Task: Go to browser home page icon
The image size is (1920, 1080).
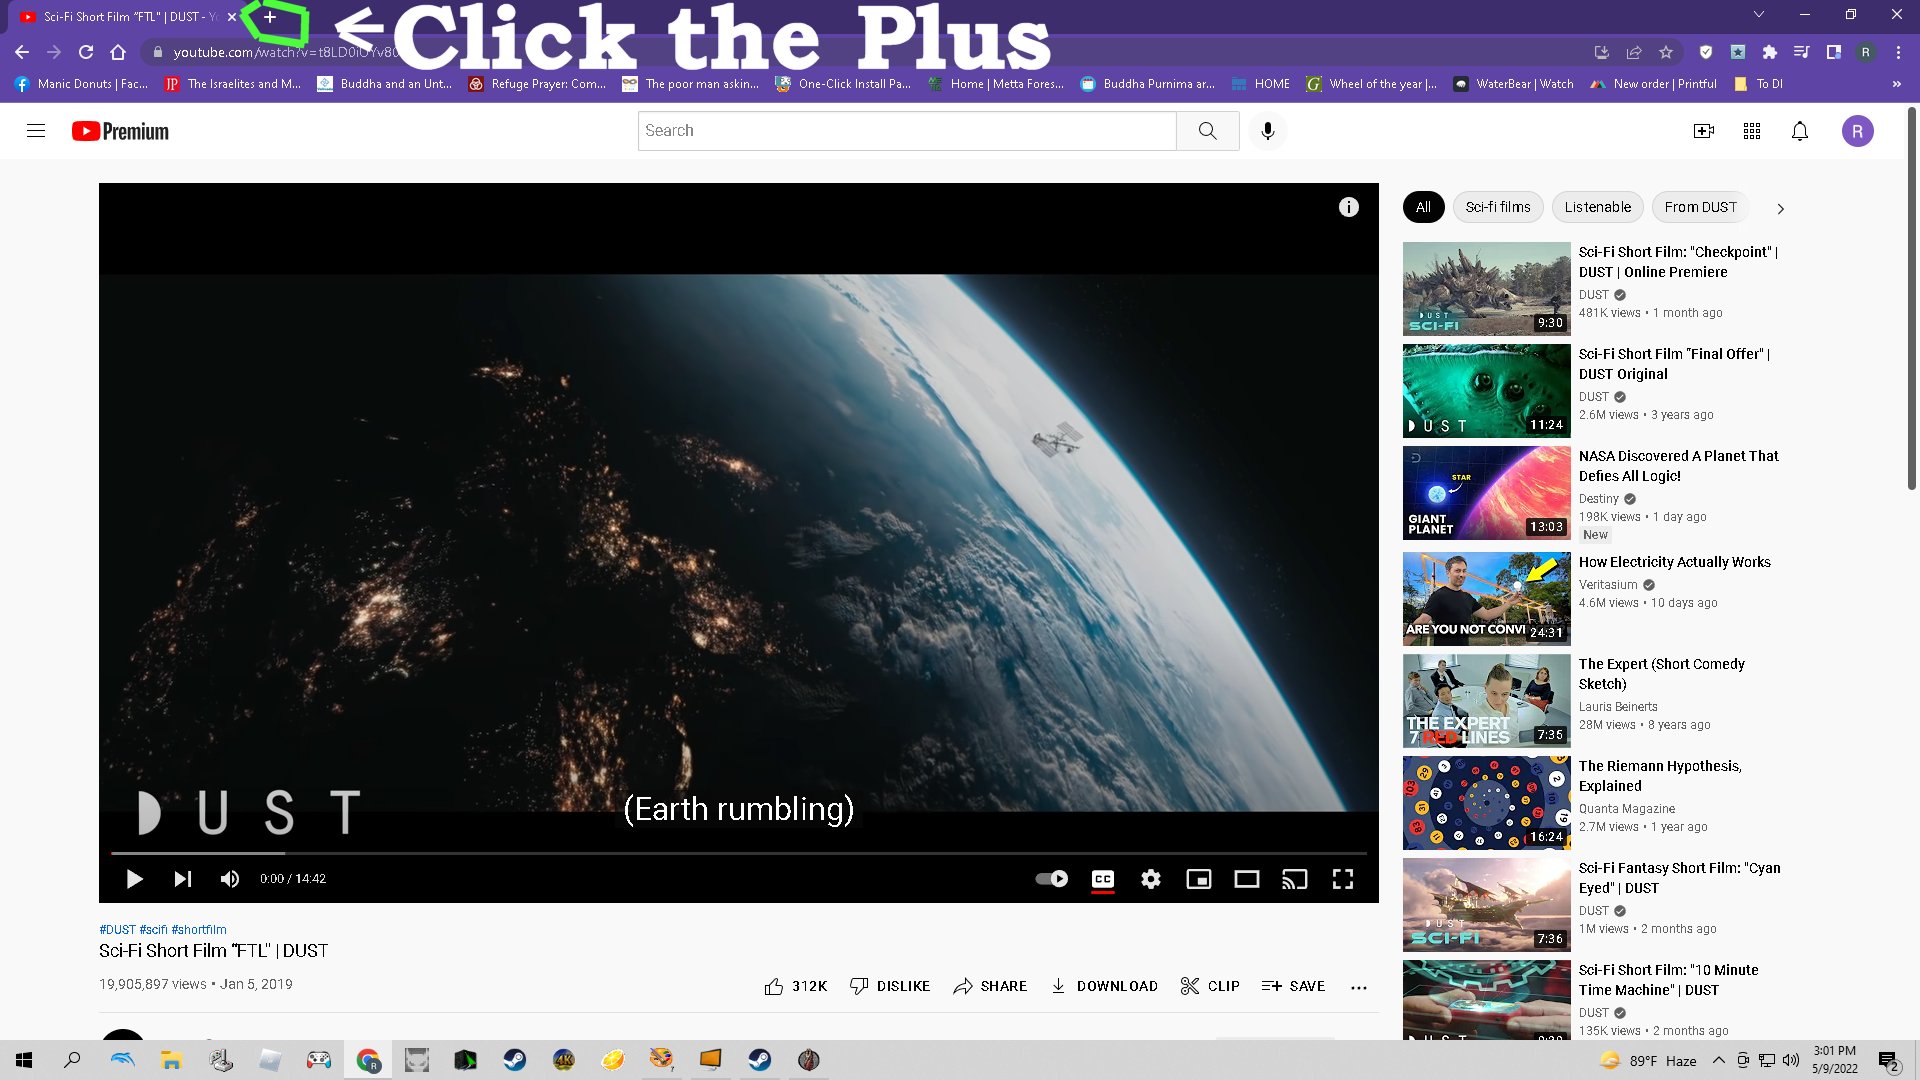Action: 118,52
